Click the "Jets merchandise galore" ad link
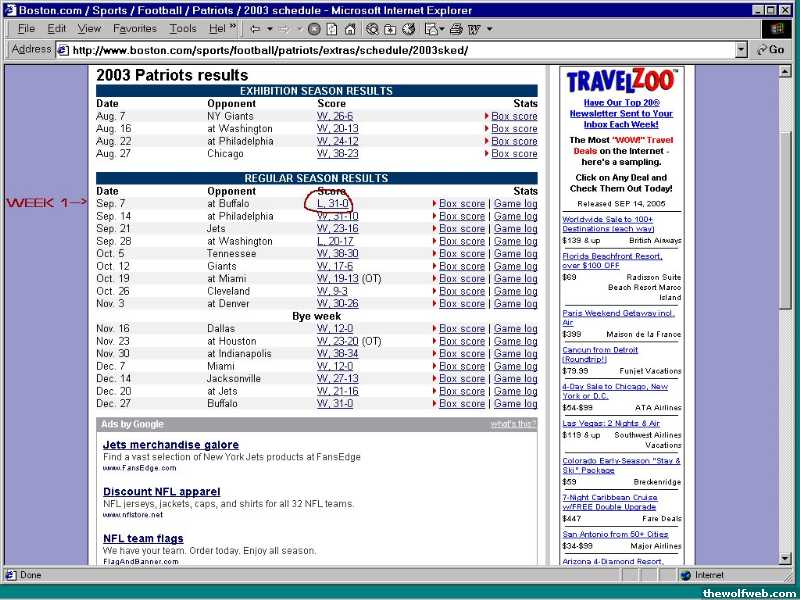Screen dimensions: 800x600 tap(170, 445)
